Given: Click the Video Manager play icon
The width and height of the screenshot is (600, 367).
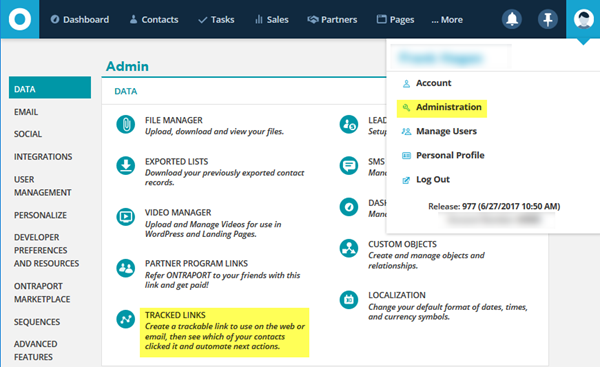Looking at the screenshot, I should [126, 217].
